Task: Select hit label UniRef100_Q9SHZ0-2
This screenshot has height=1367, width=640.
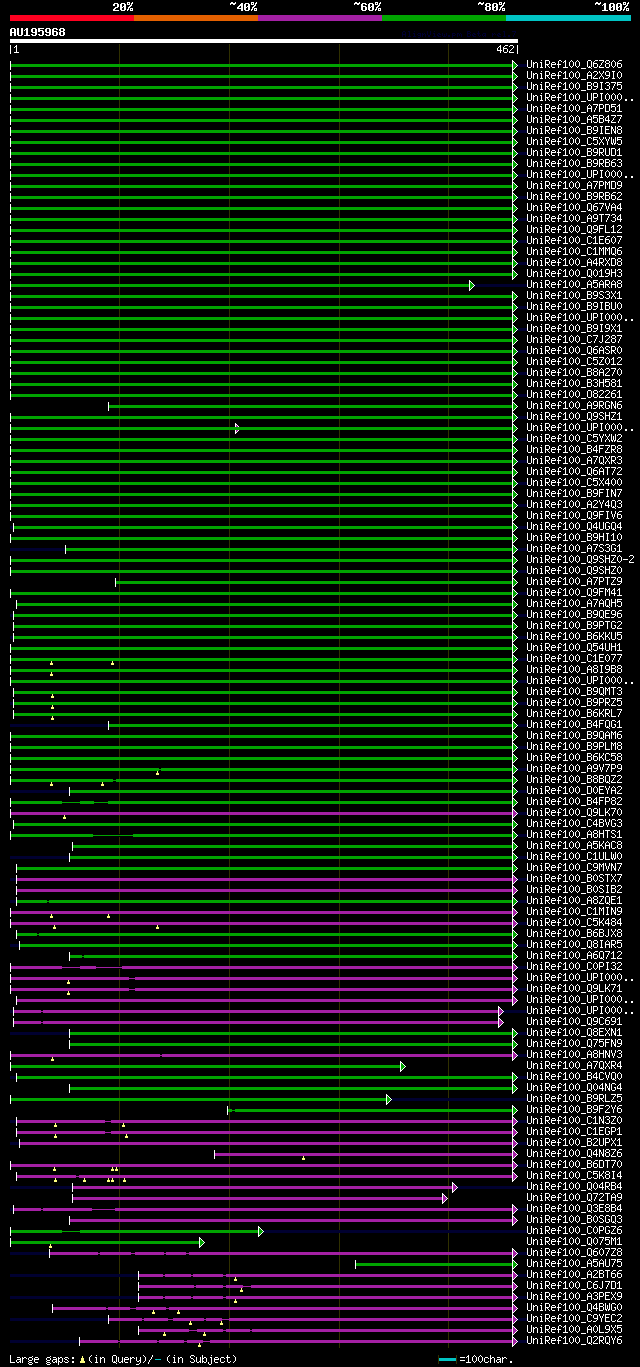Action: (580, 559)
